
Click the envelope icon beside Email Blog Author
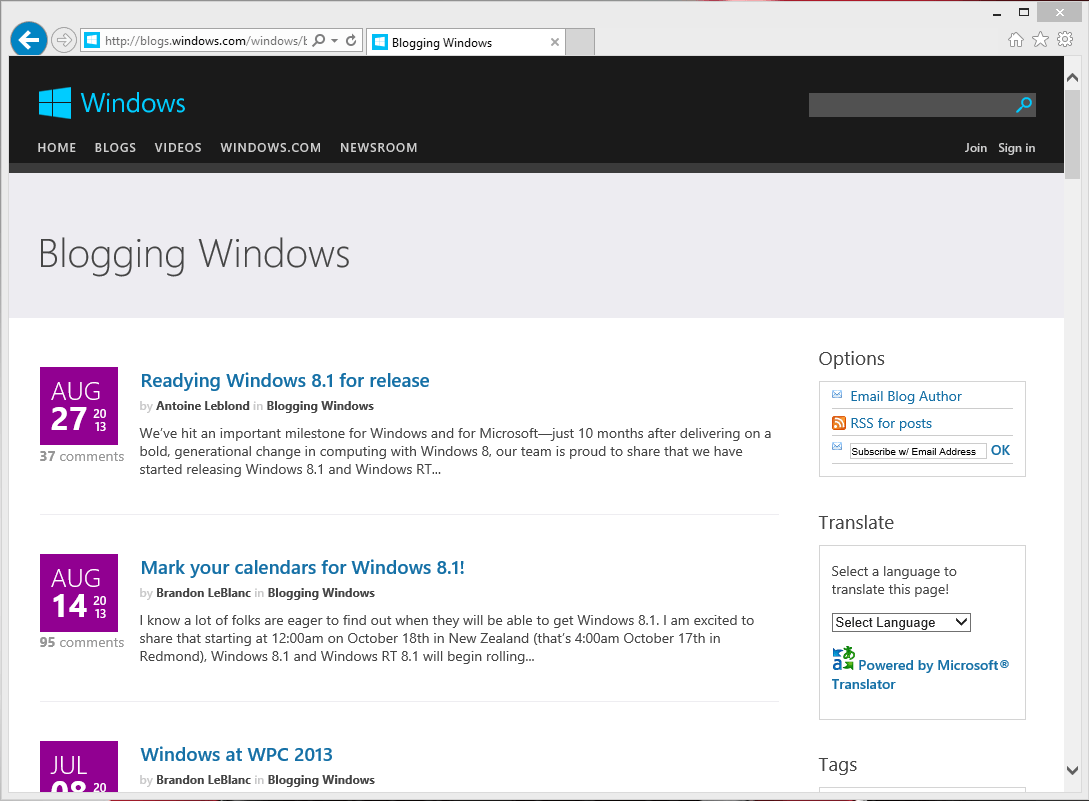pos(837,395)
